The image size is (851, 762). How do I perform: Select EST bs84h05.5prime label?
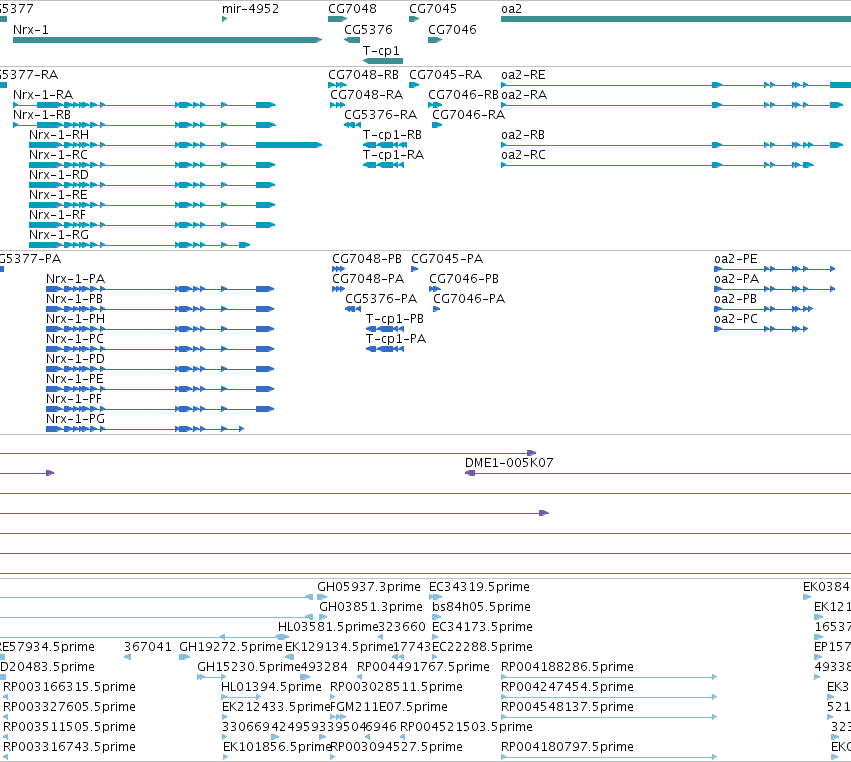481,607
